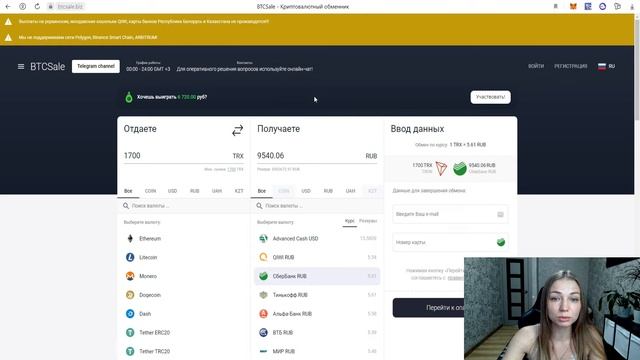Select the UAH tab under Получаете
This screenshot has height=360, width=640.
coord(350,191)
